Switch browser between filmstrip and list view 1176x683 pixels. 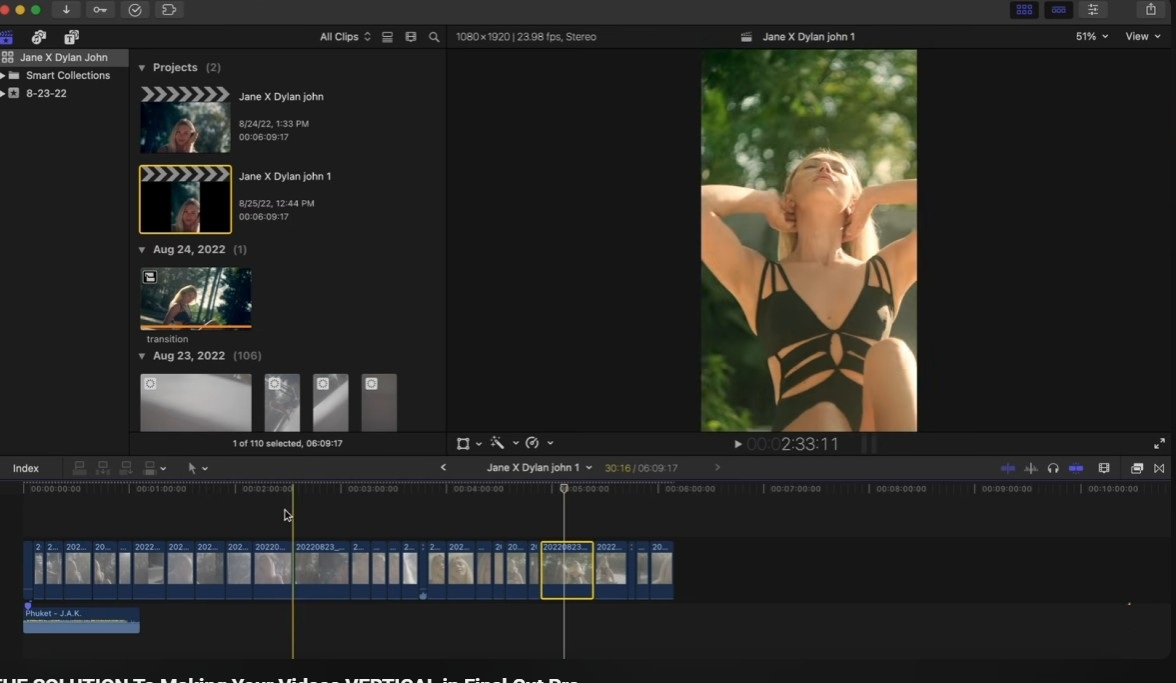[387, 37]
